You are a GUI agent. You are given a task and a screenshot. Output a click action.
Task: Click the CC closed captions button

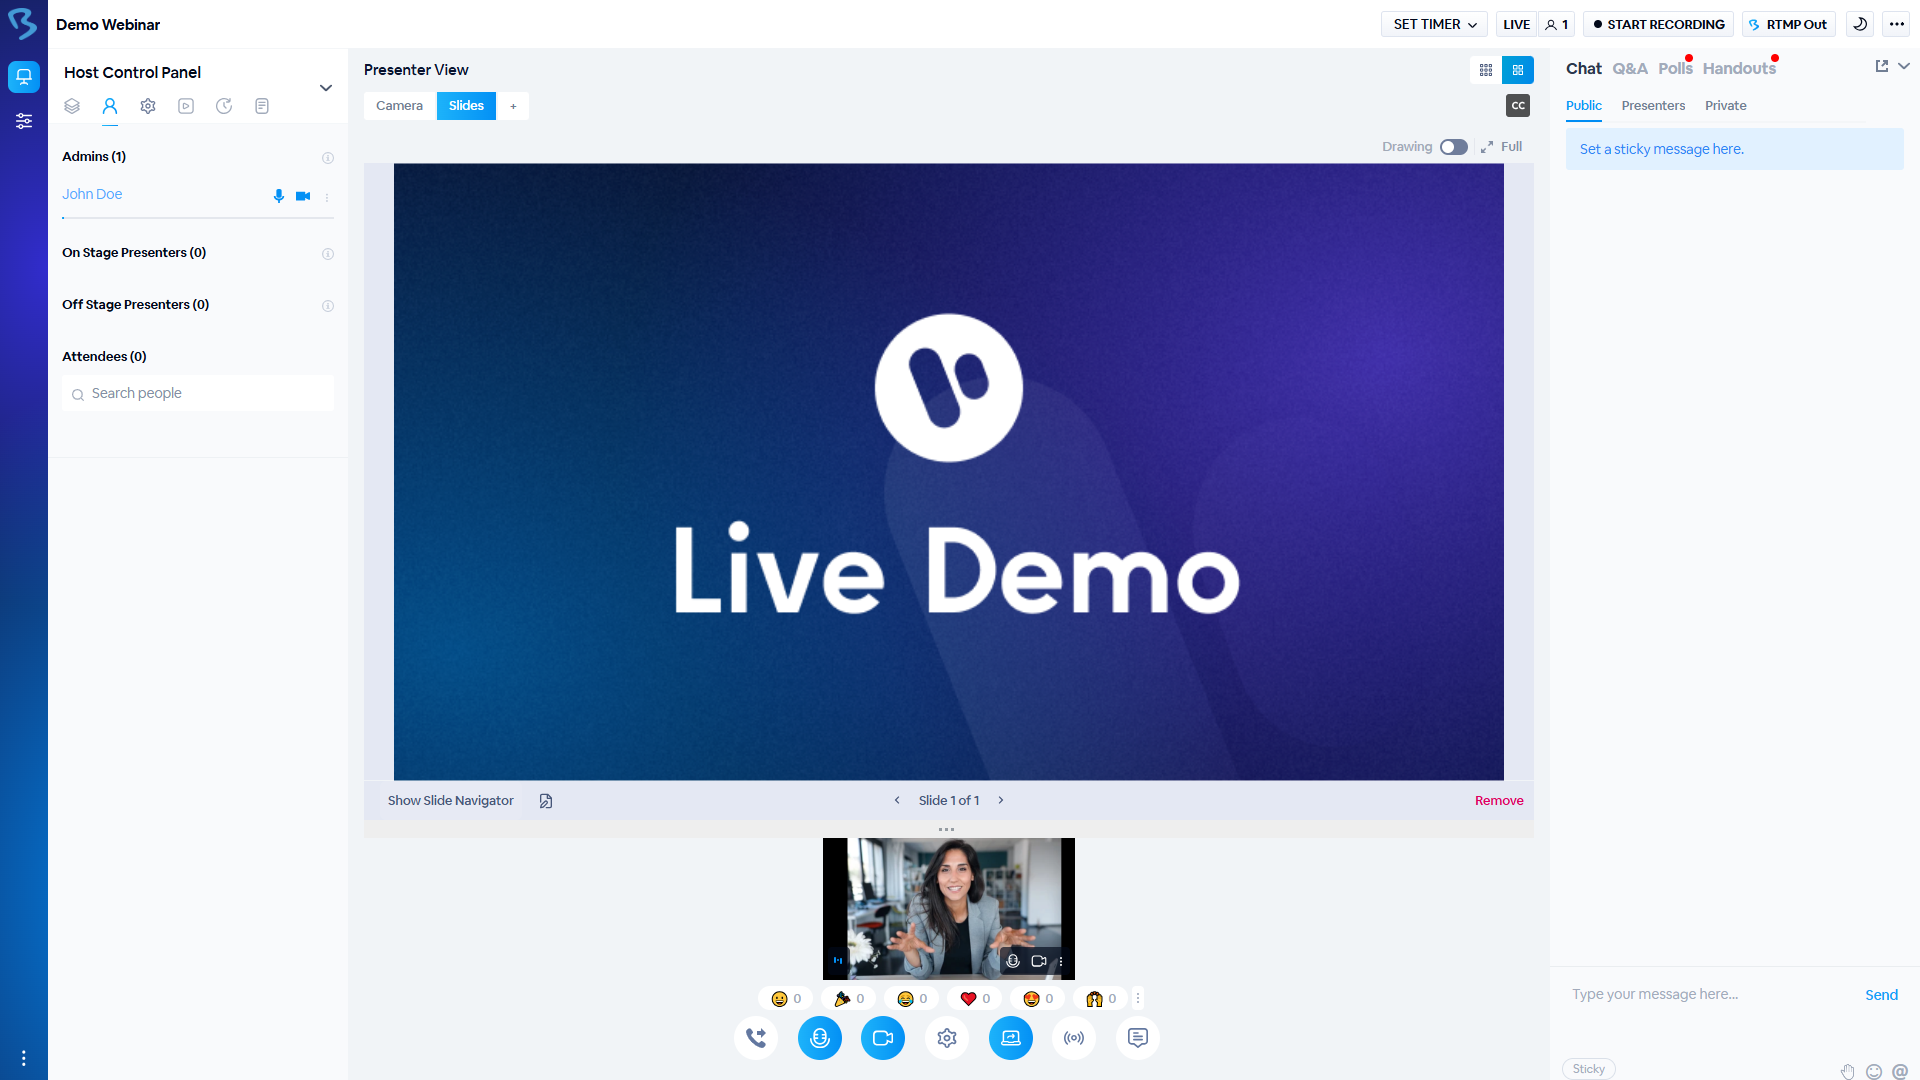point(1518,105)
